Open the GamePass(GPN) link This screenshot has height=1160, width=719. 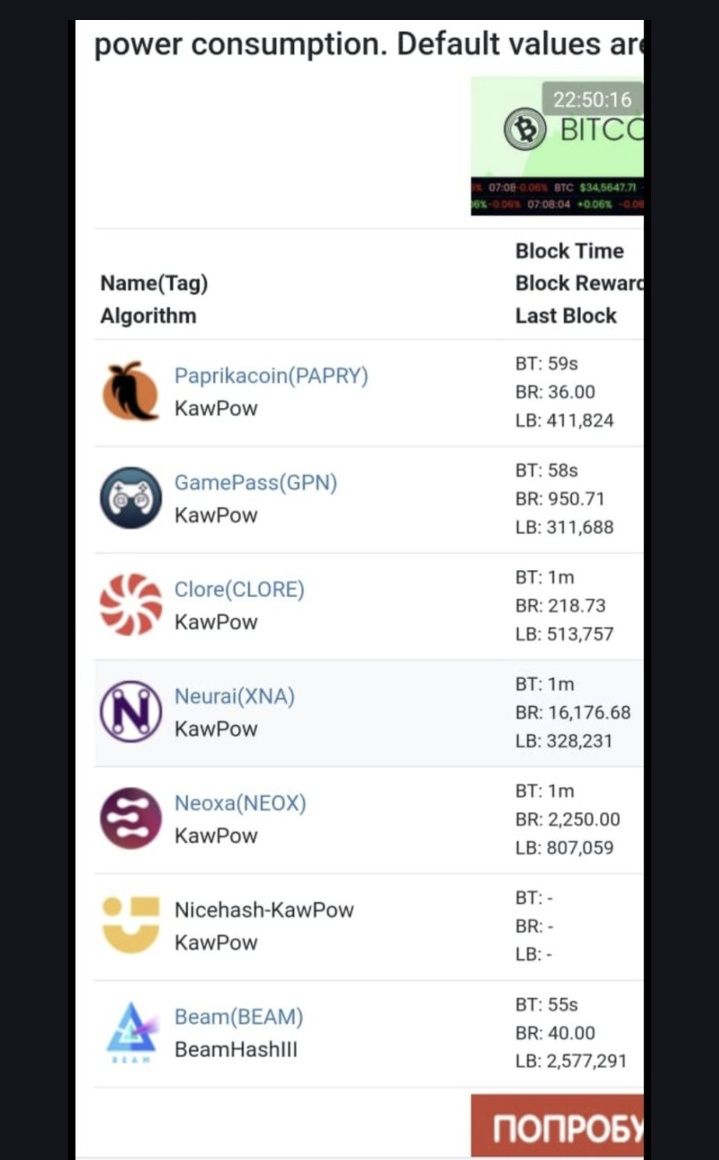pyautogui.click(x=255, y=482)
